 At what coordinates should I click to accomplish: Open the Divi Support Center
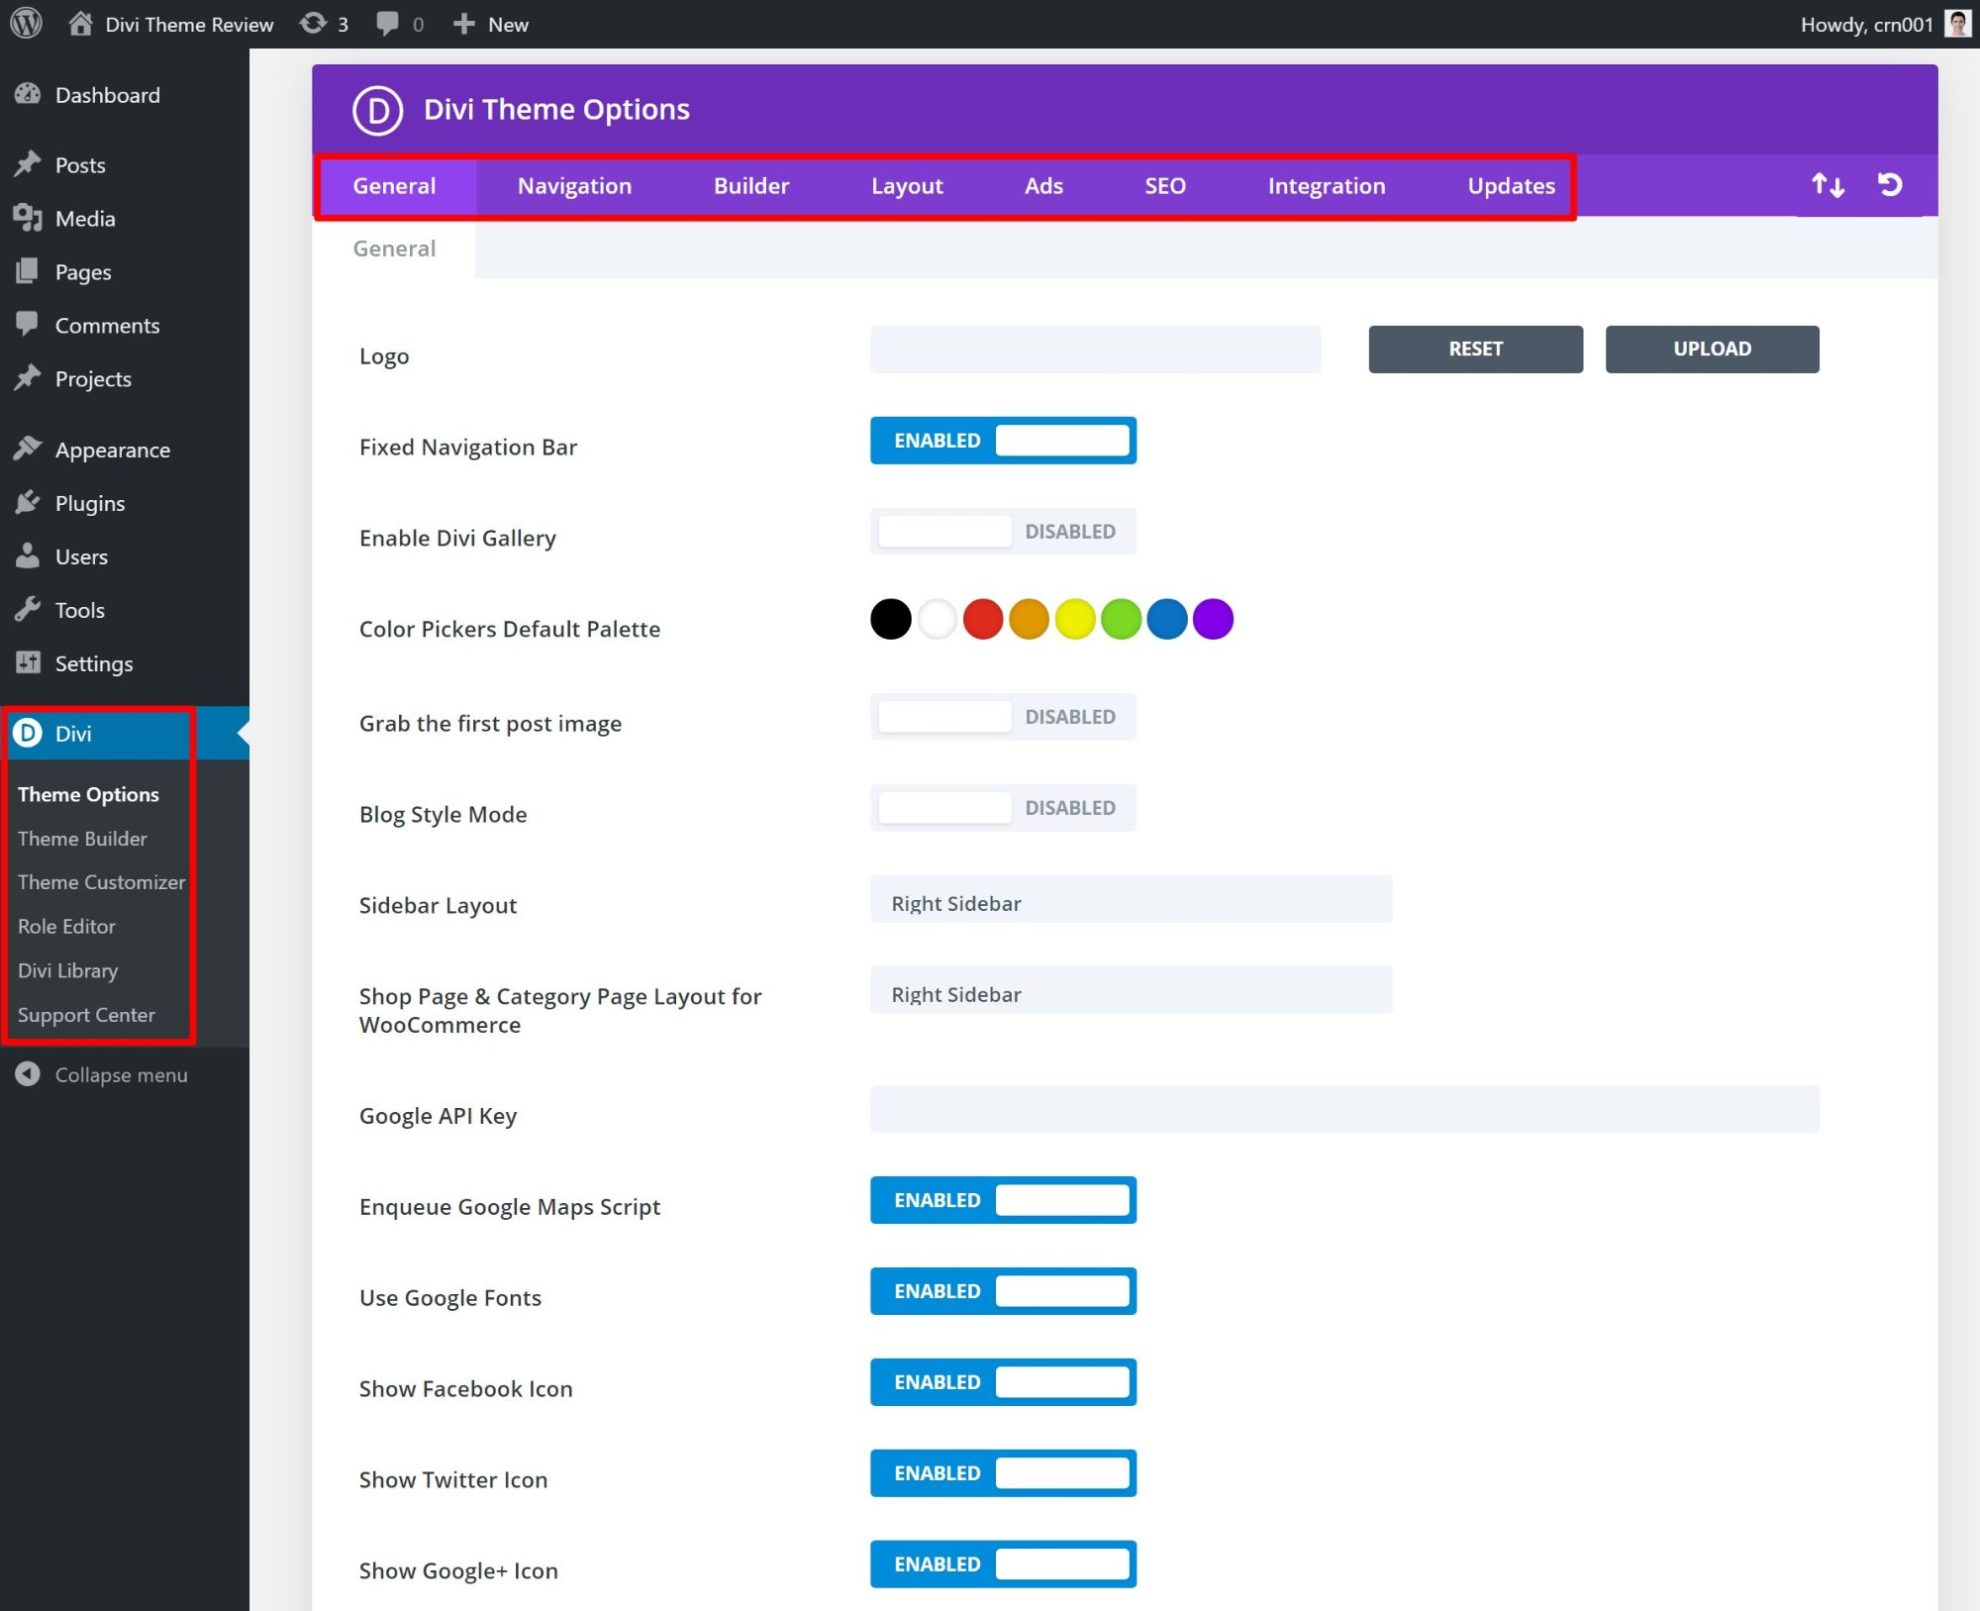click(86, 1014)
